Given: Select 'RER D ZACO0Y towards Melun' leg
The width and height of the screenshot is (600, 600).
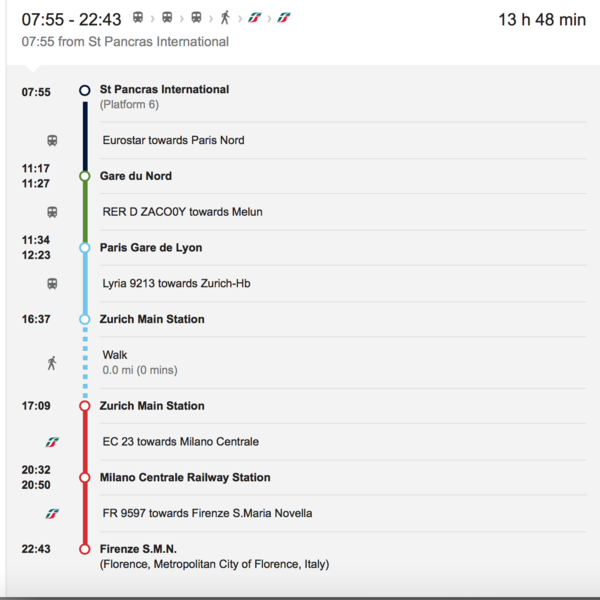Looking at the screenshot, I should pos(183,212).
